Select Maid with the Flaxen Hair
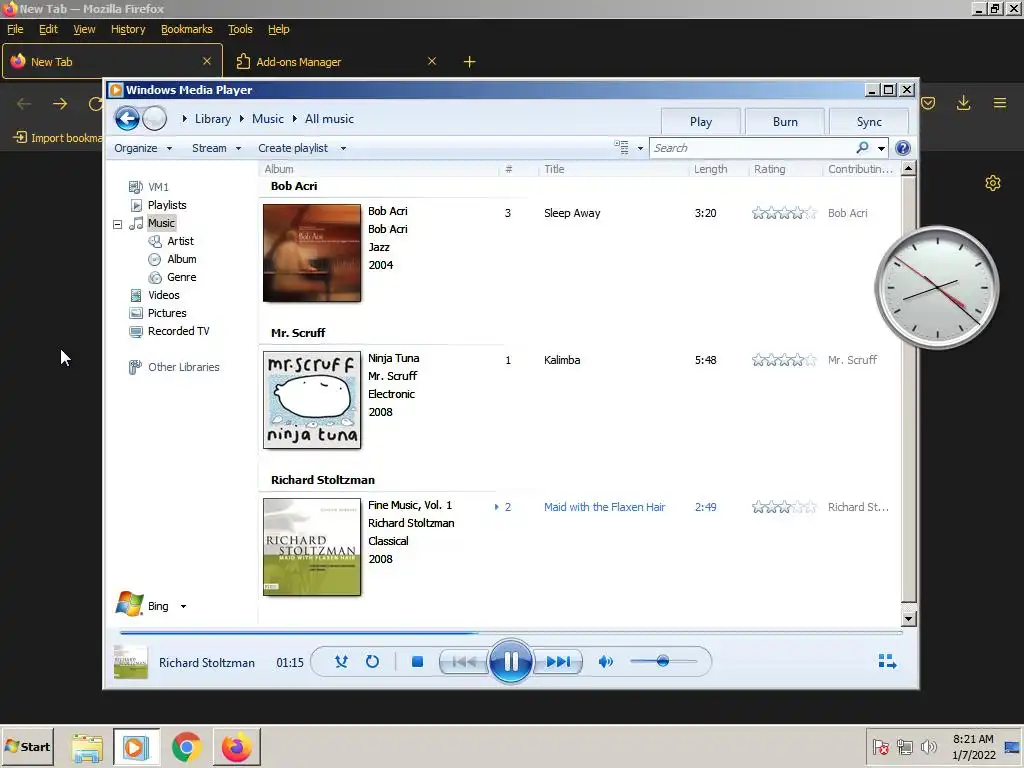 click(604, 507)
